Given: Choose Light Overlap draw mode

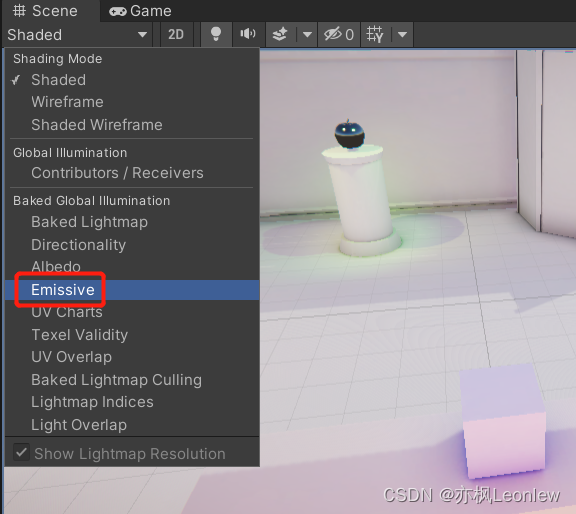Looking at the screenshot, I should (132, 425).
